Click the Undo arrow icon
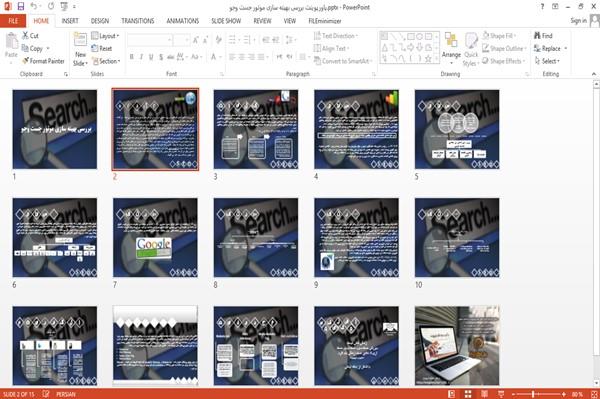The height and width of the screenshot is (399, 600). click(34, 7)
